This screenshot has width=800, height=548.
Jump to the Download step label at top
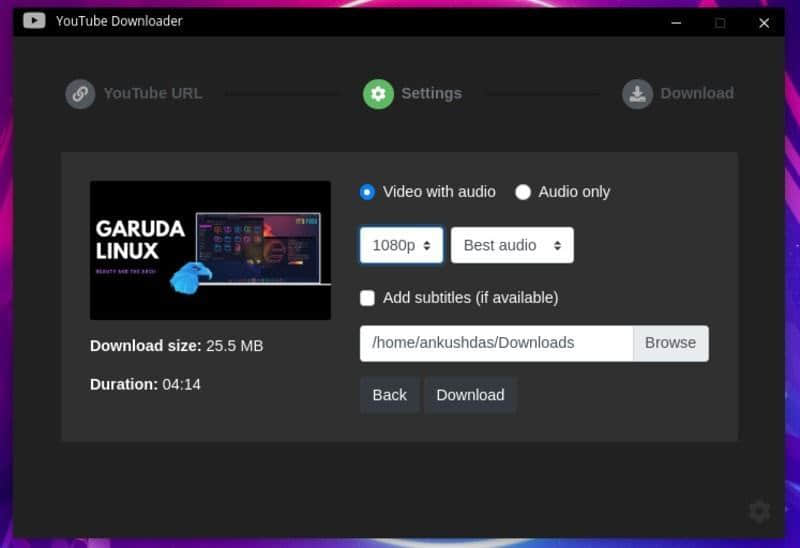pyautogui.click(x=697, y=94)
